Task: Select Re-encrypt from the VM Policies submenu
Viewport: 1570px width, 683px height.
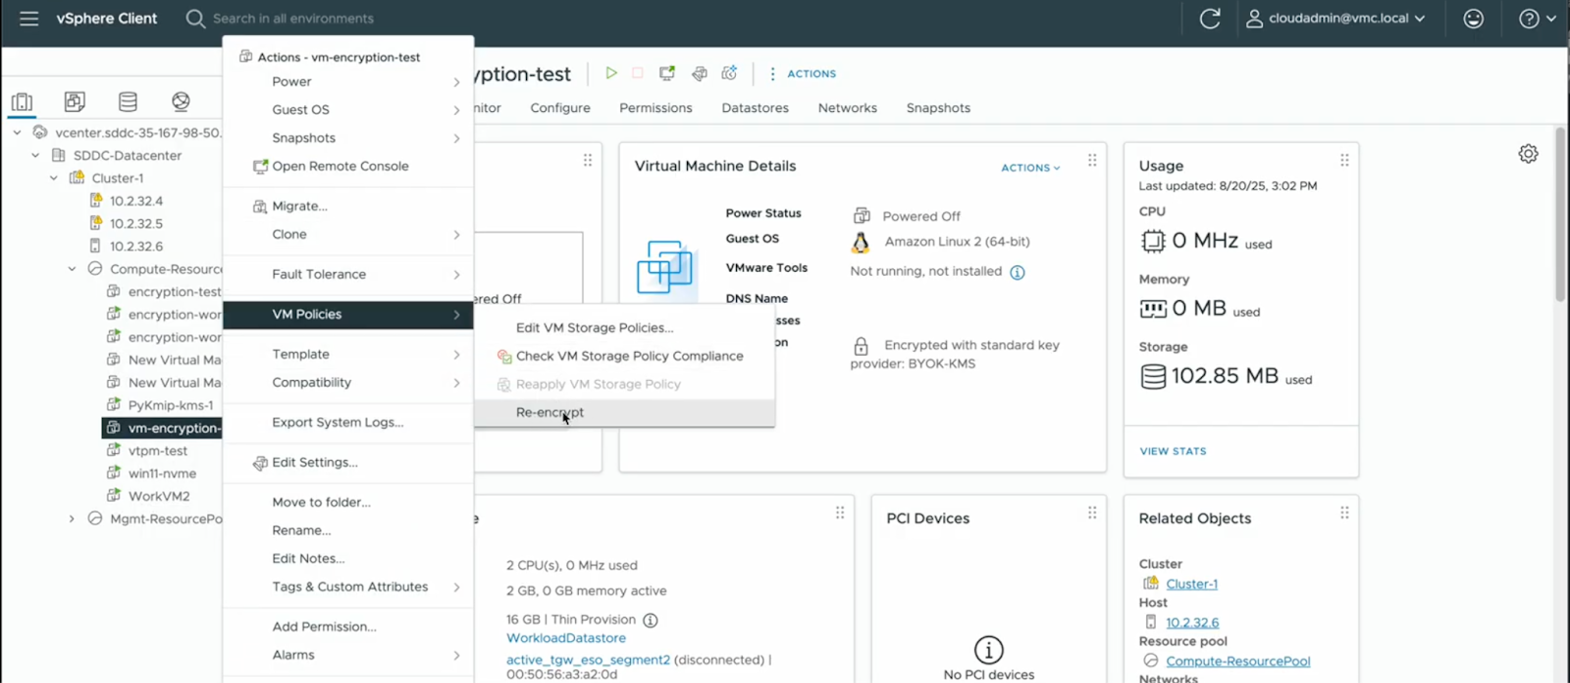Action: click(550, 412)
